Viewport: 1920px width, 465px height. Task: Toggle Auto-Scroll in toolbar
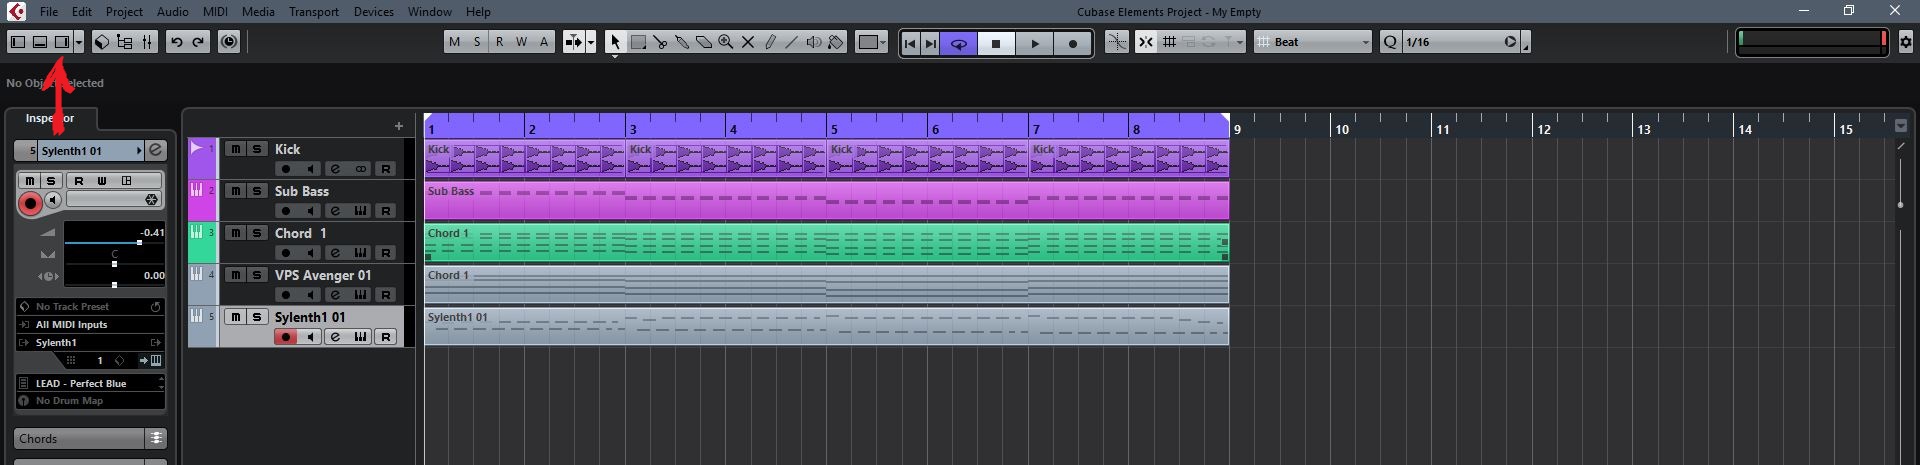pos(573,42)
